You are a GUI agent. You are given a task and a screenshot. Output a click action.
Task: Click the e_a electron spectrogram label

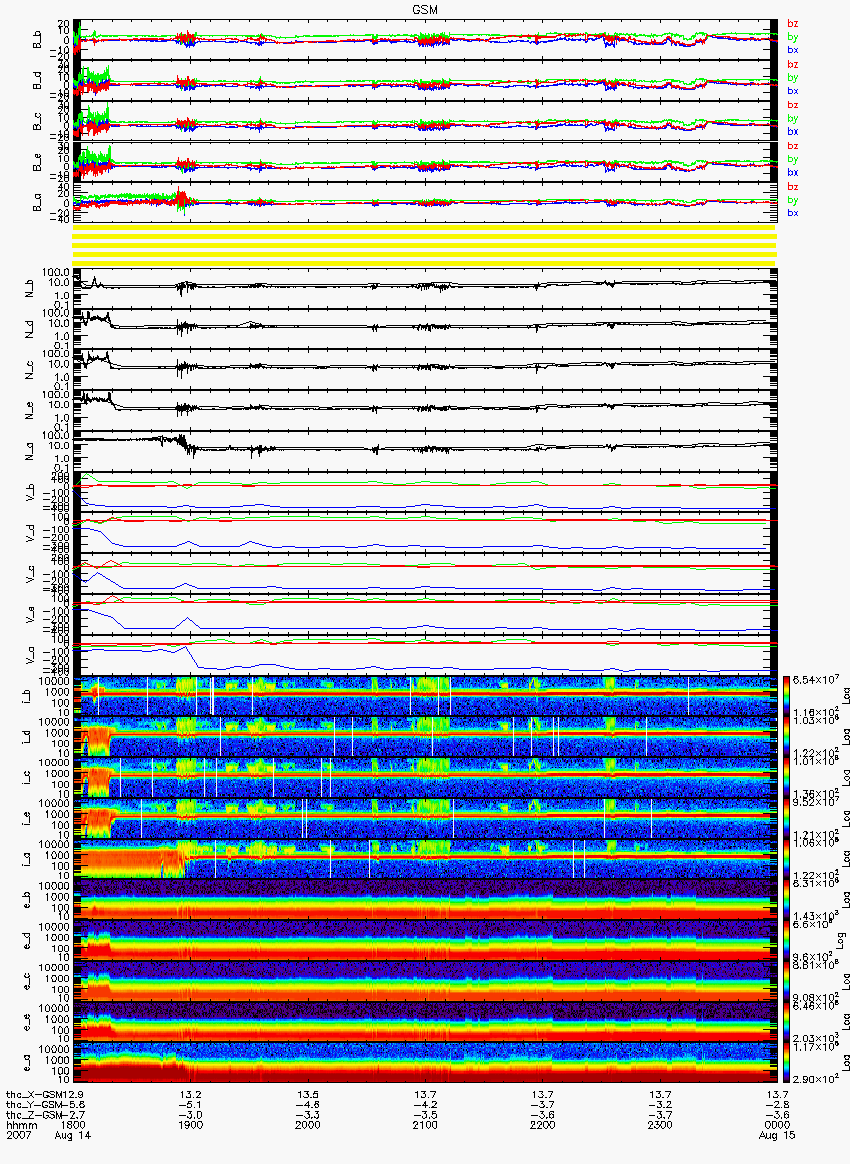coord(26,1063)
